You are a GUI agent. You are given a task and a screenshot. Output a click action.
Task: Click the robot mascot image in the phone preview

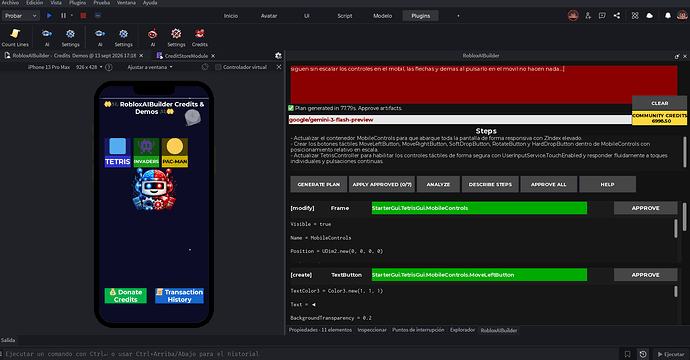point(154,189)
